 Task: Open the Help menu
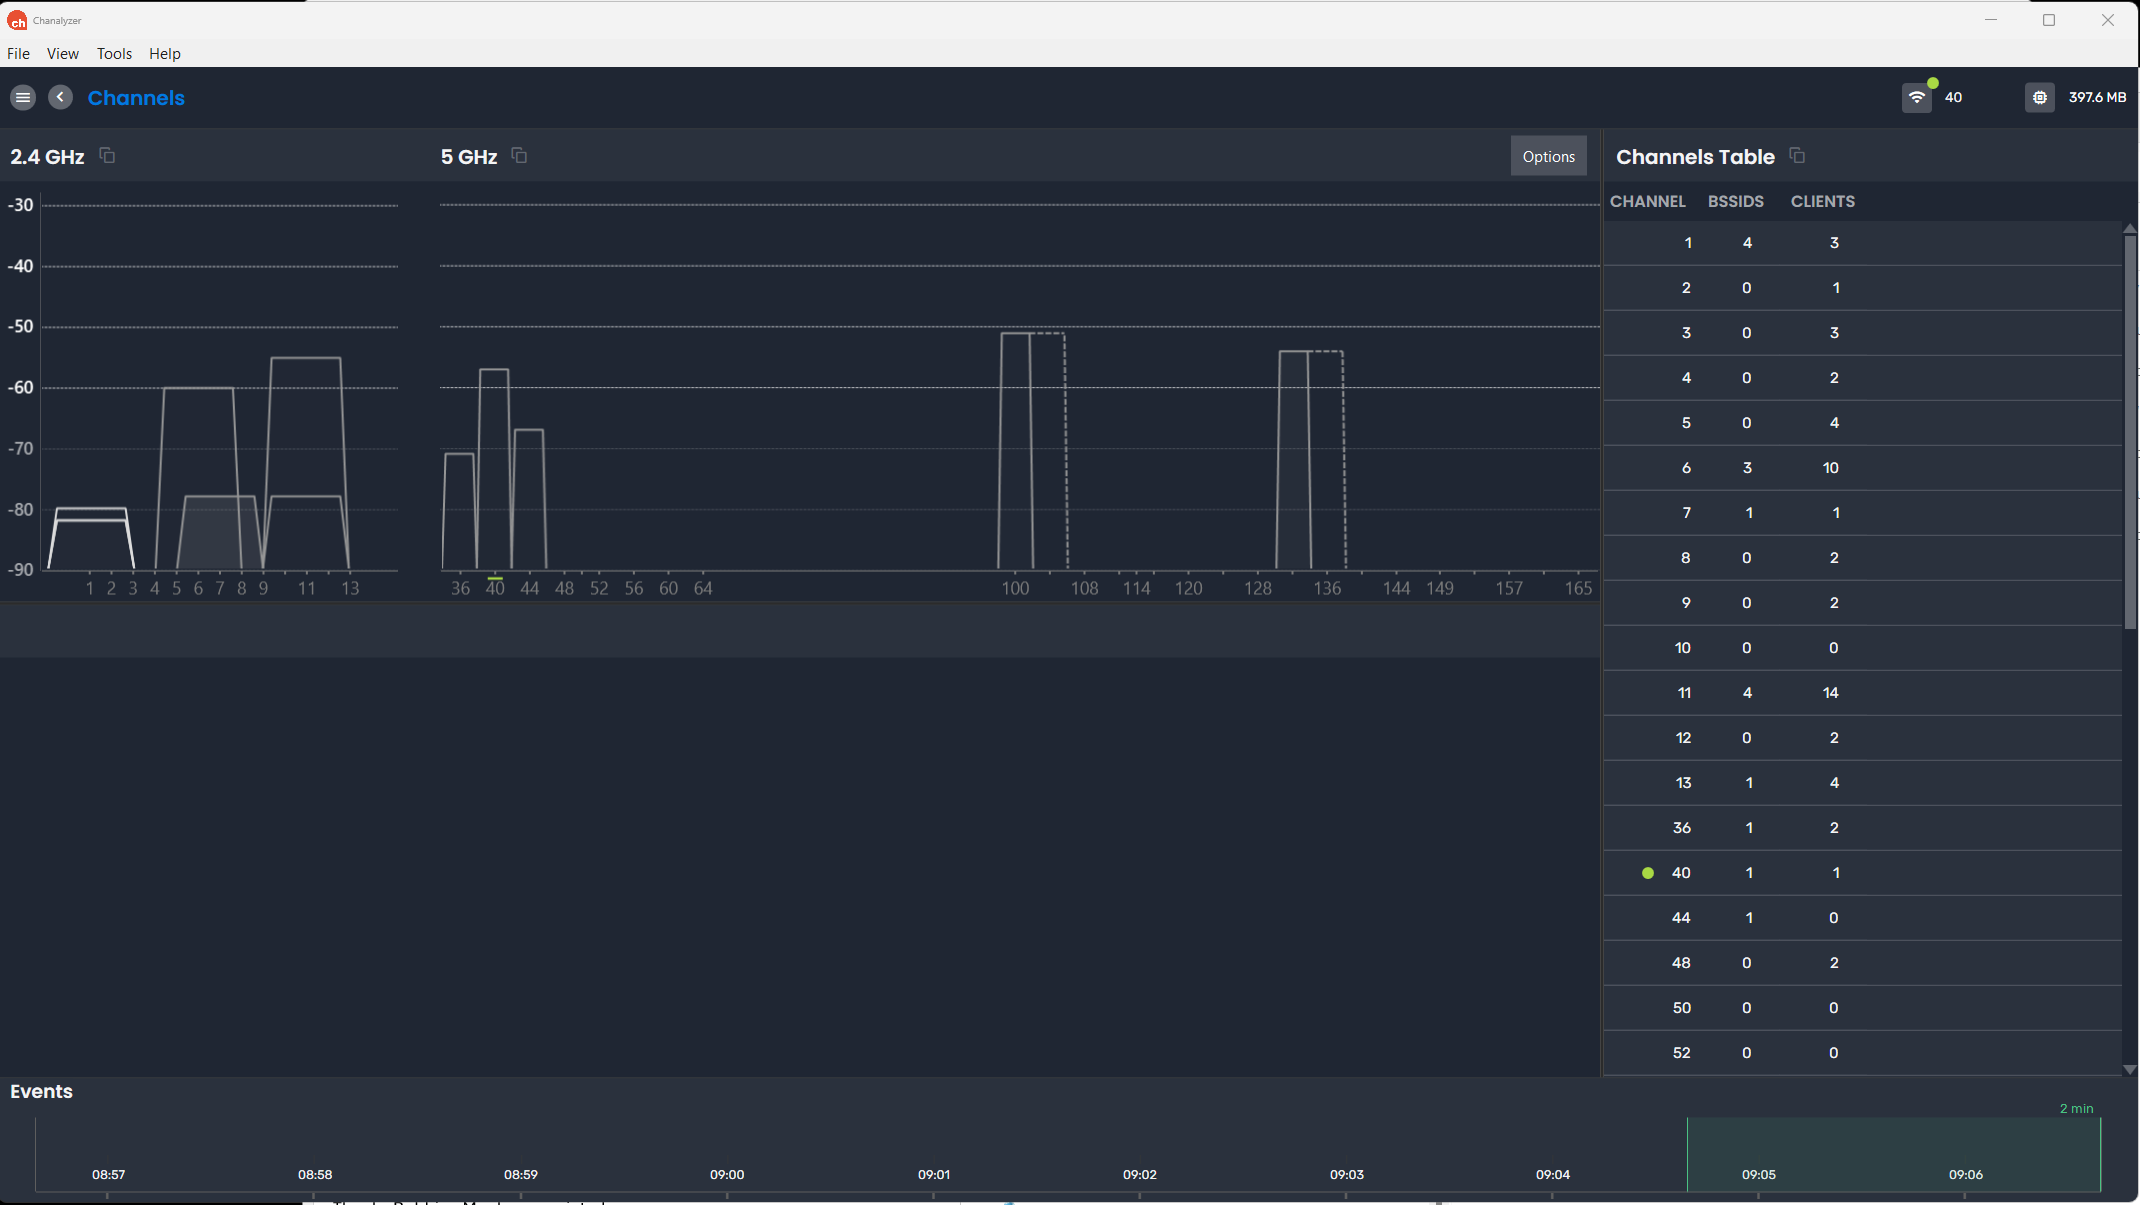(x=165, y=53)
